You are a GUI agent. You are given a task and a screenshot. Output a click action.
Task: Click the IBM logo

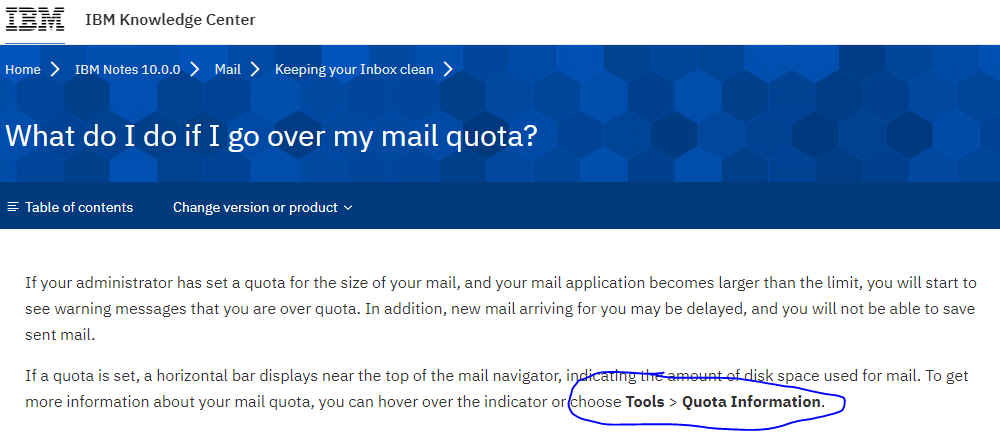pos(35,19)
